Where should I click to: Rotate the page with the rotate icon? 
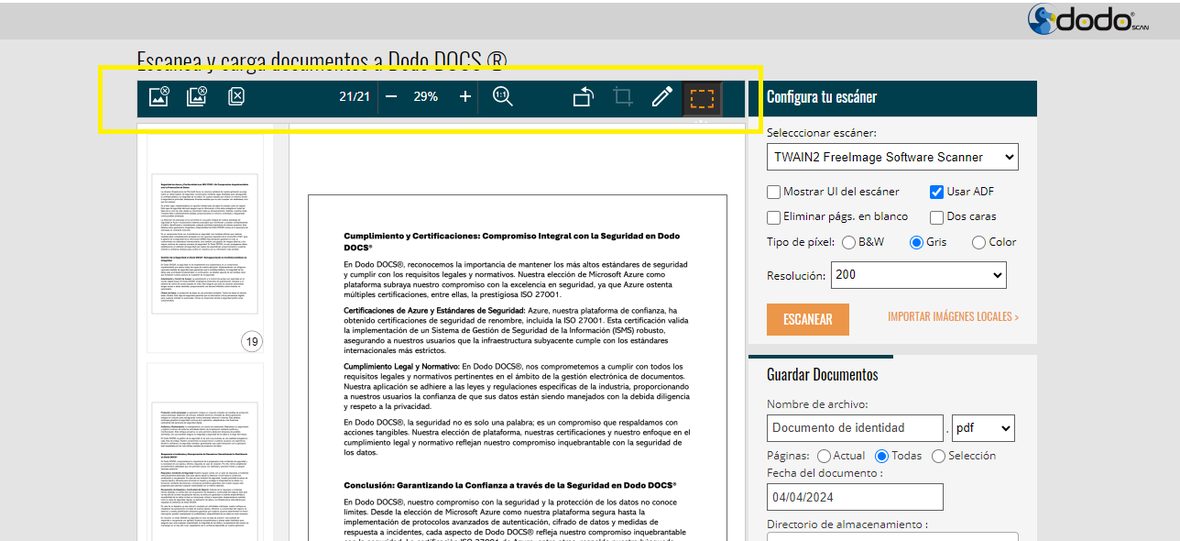[x=583, y=96]
